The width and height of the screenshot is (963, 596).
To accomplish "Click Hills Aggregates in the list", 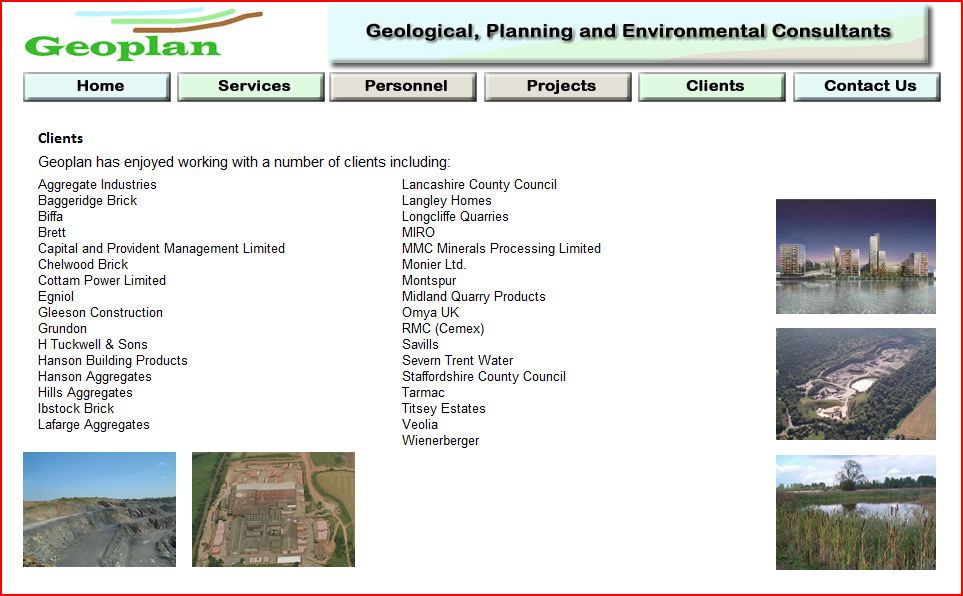I will coord(85,393).
